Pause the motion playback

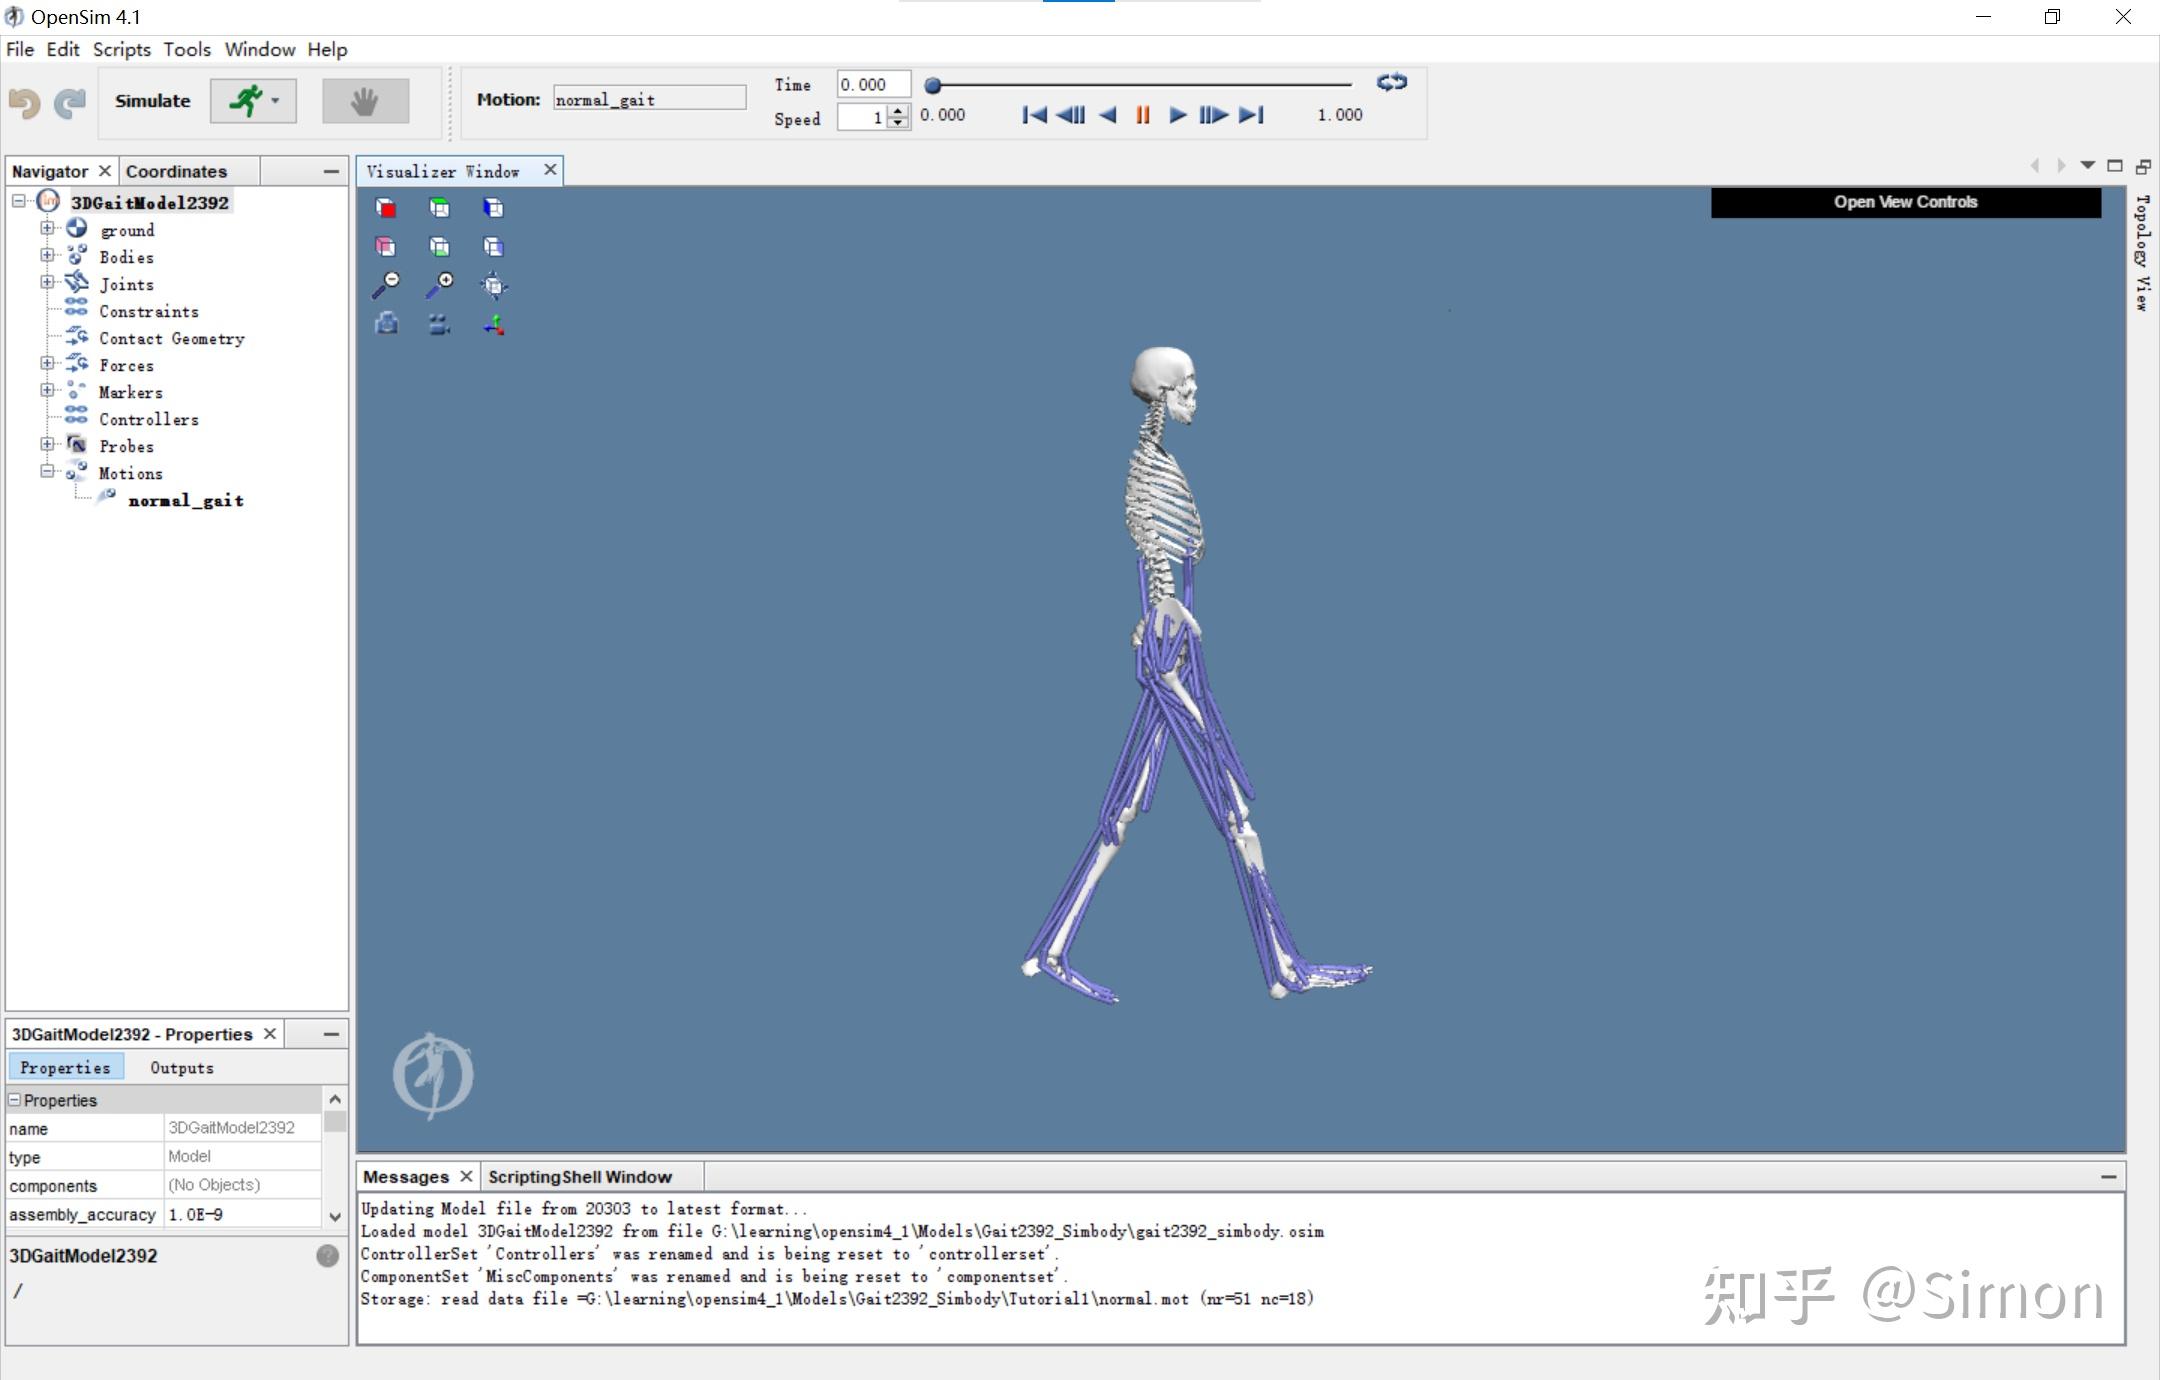click(x=1142, y=115)
